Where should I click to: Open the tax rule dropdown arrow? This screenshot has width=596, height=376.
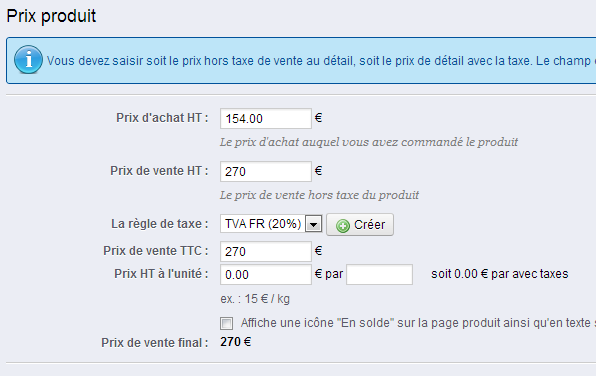click(314, 224)
